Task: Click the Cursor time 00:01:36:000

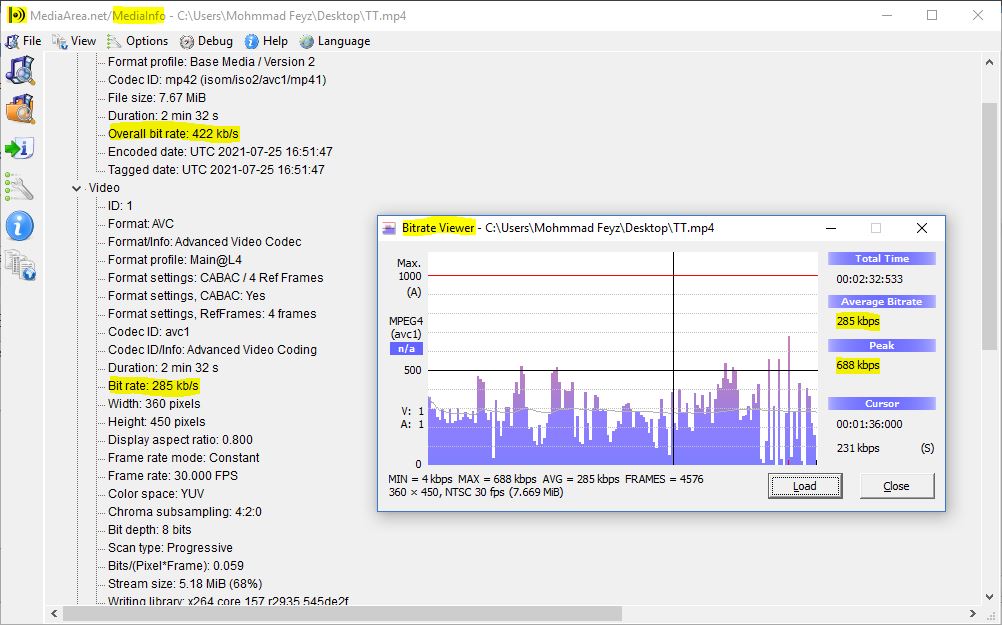Action: [x=869, y=424]
